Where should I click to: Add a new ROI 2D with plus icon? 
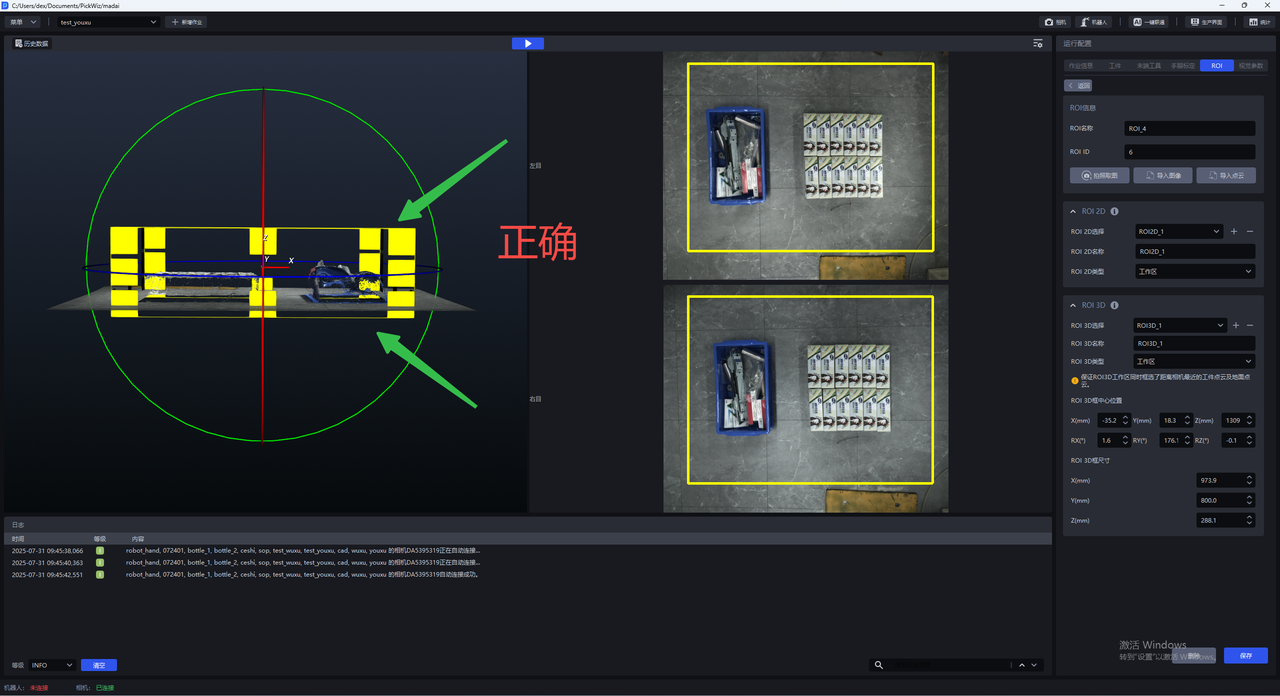point(1234,232)
